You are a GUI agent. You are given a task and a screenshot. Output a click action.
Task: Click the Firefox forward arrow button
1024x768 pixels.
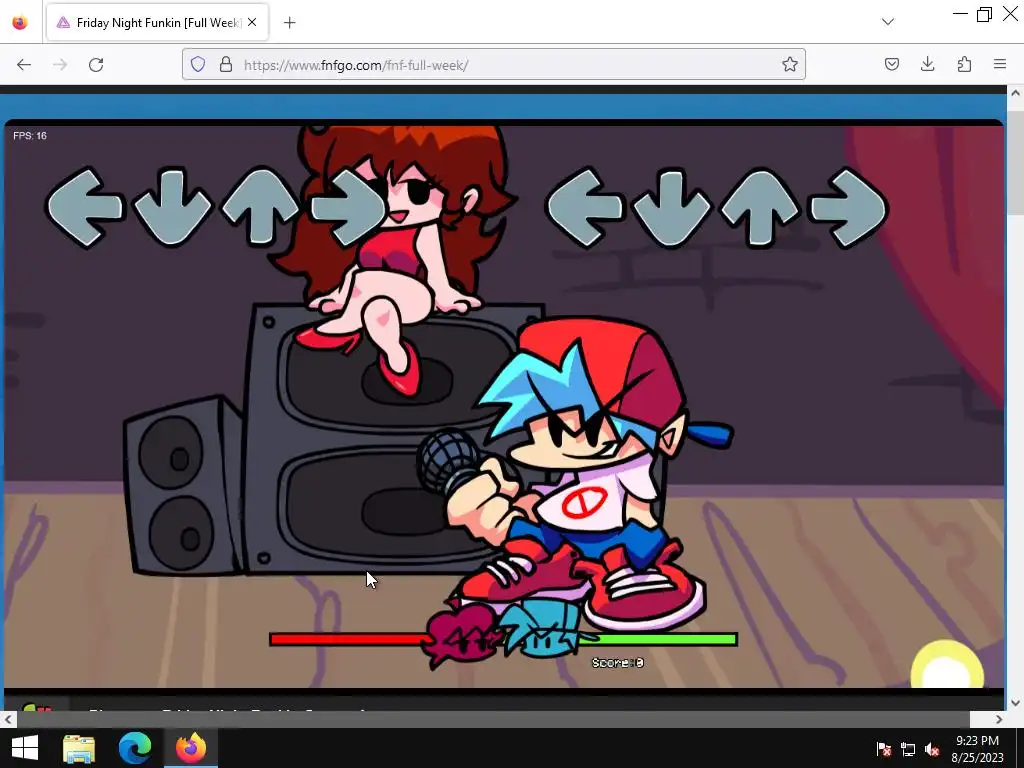60,65
